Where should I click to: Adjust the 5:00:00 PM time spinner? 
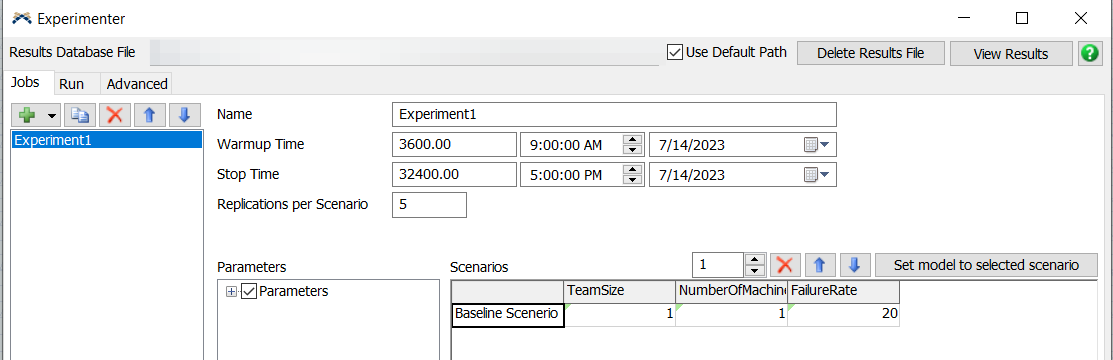(x=632, y=174)
